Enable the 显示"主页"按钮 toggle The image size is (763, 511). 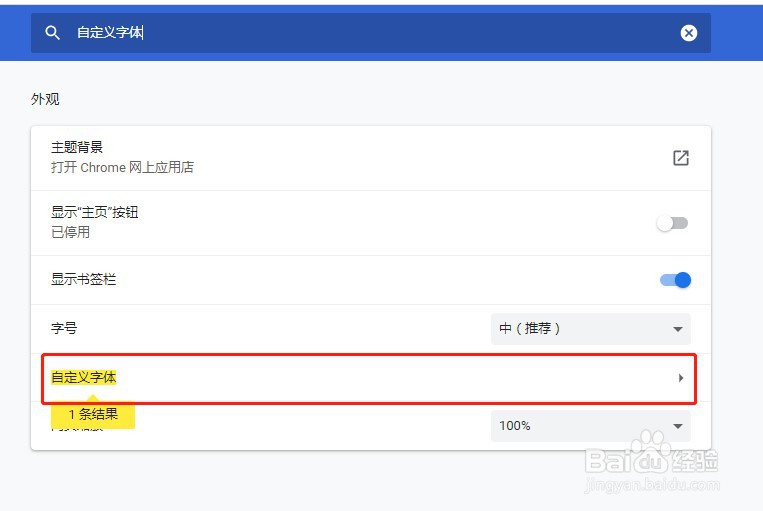[x=672, y=223]
